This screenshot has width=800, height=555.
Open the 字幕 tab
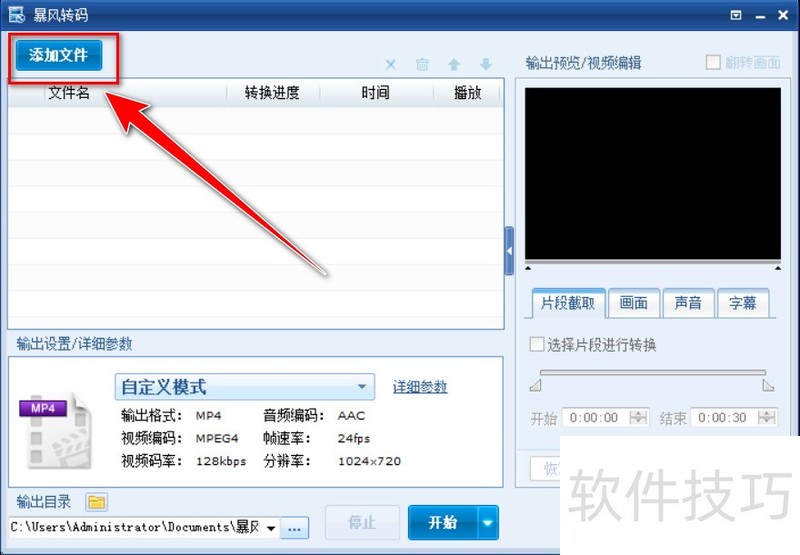click(x=742, y=303)
